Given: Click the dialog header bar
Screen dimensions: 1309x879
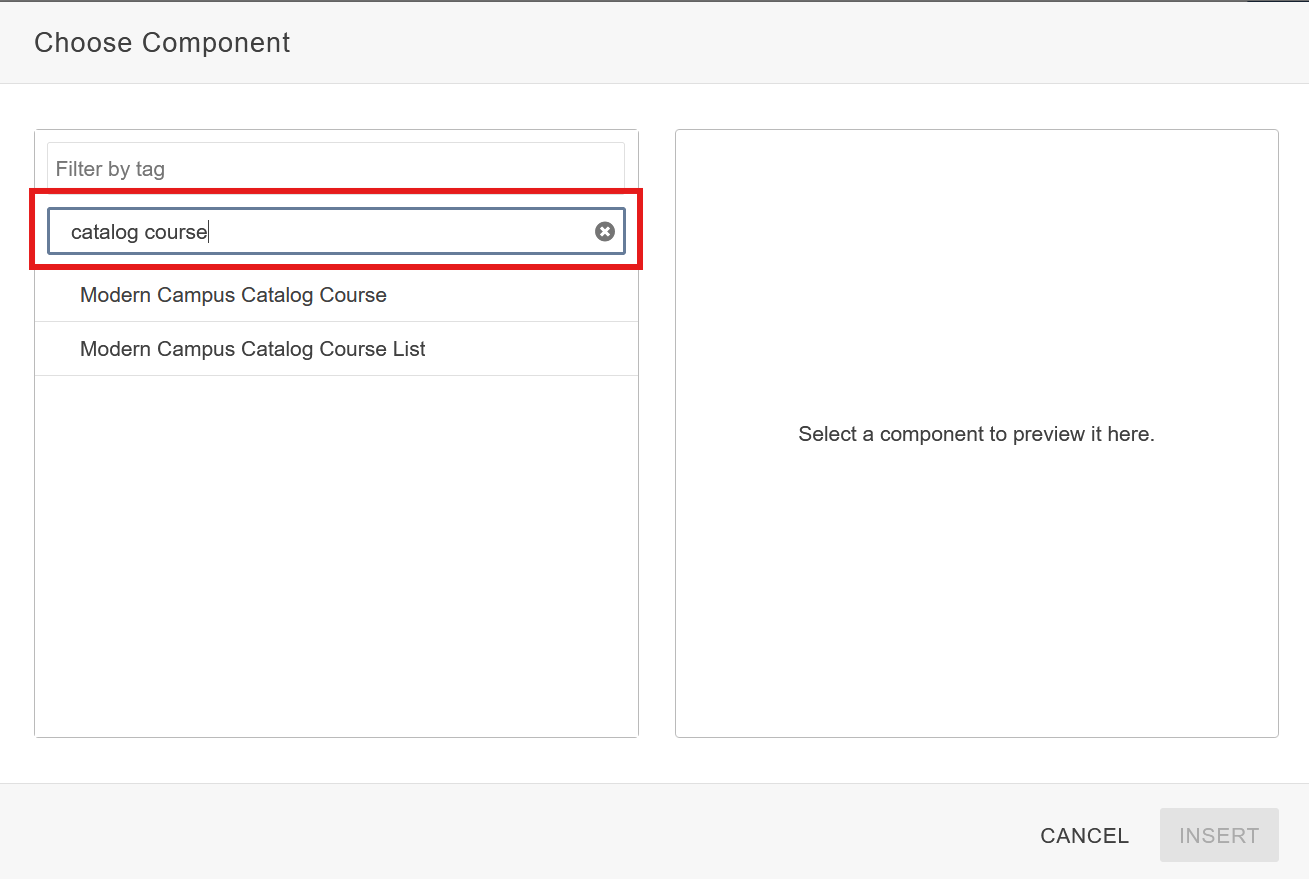Looking at the screenshot, I should tap(700, 43).
